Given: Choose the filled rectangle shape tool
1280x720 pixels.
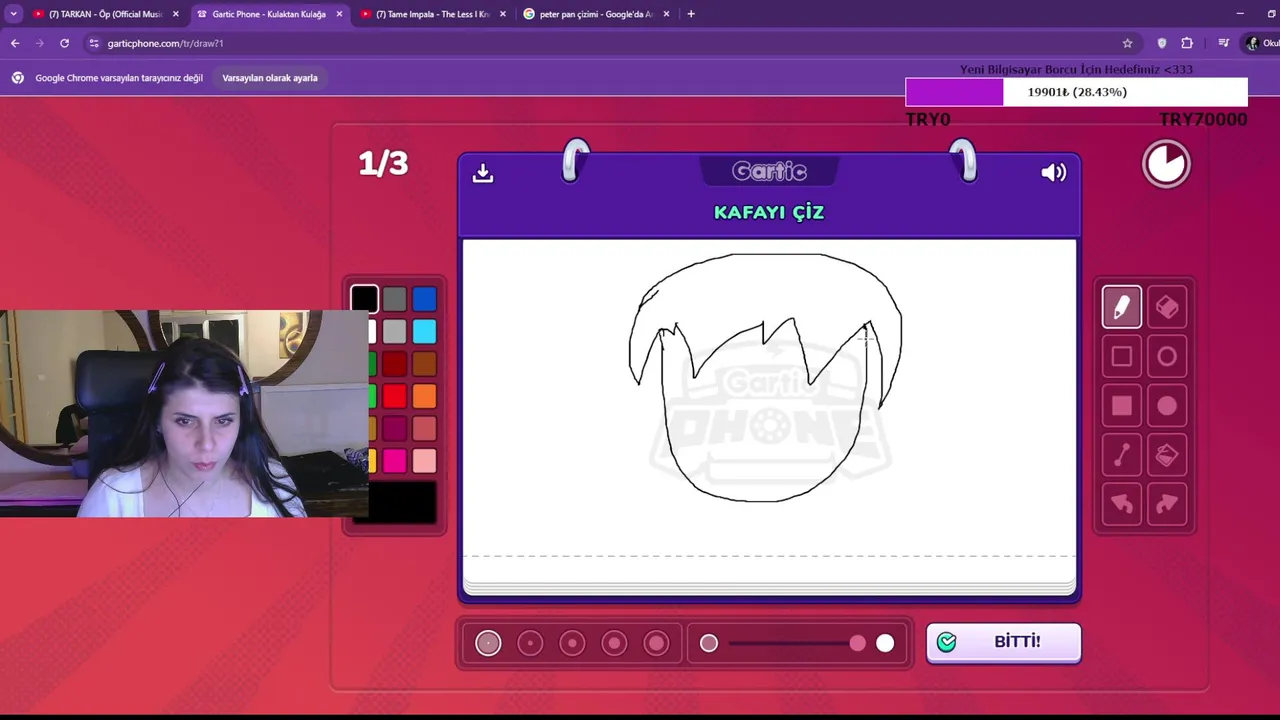Looking at the screenshot, I should click(1121, 406).
